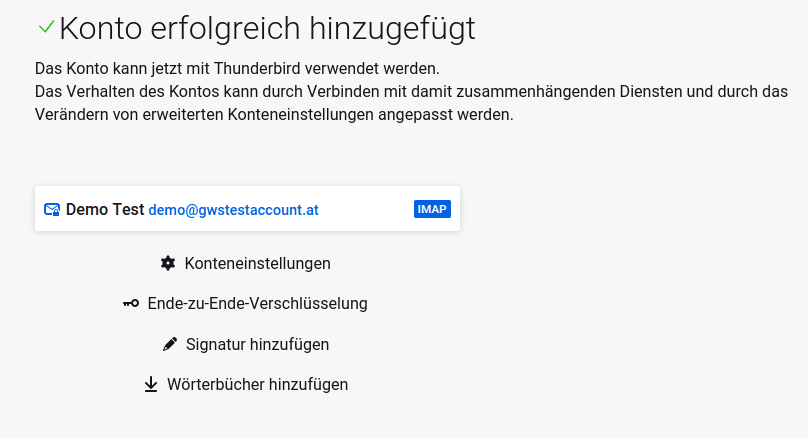
Task: Click the heading Konto erfolgreich hinzugefügt
Action: click(x=267, y=29)
